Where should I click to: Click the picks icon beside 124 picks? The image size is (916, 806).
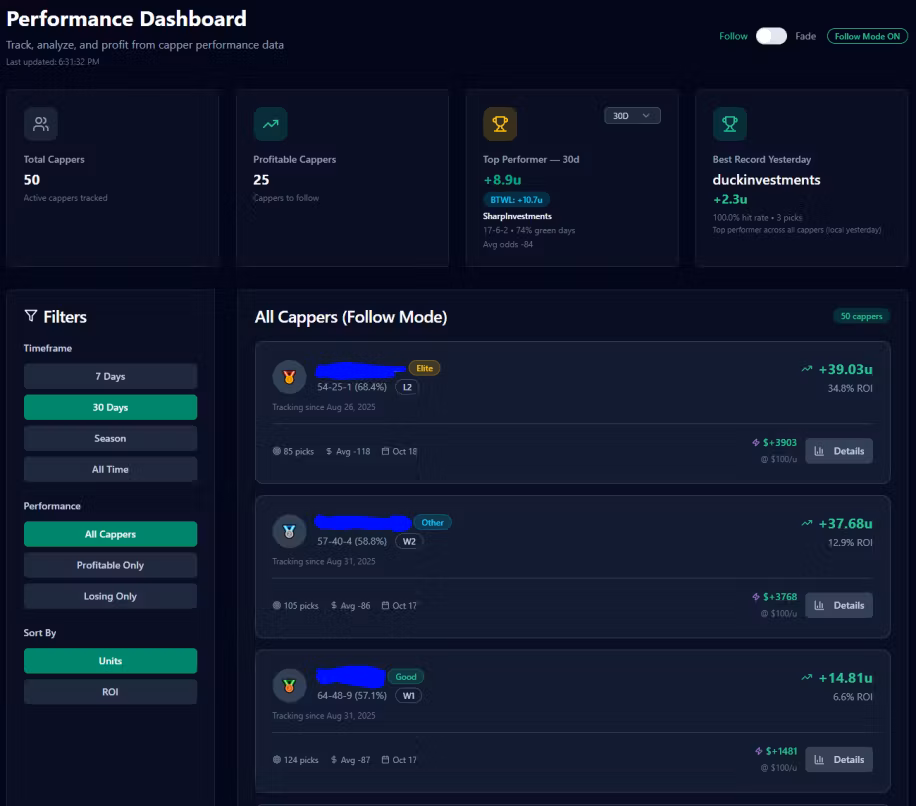point(277,759)
